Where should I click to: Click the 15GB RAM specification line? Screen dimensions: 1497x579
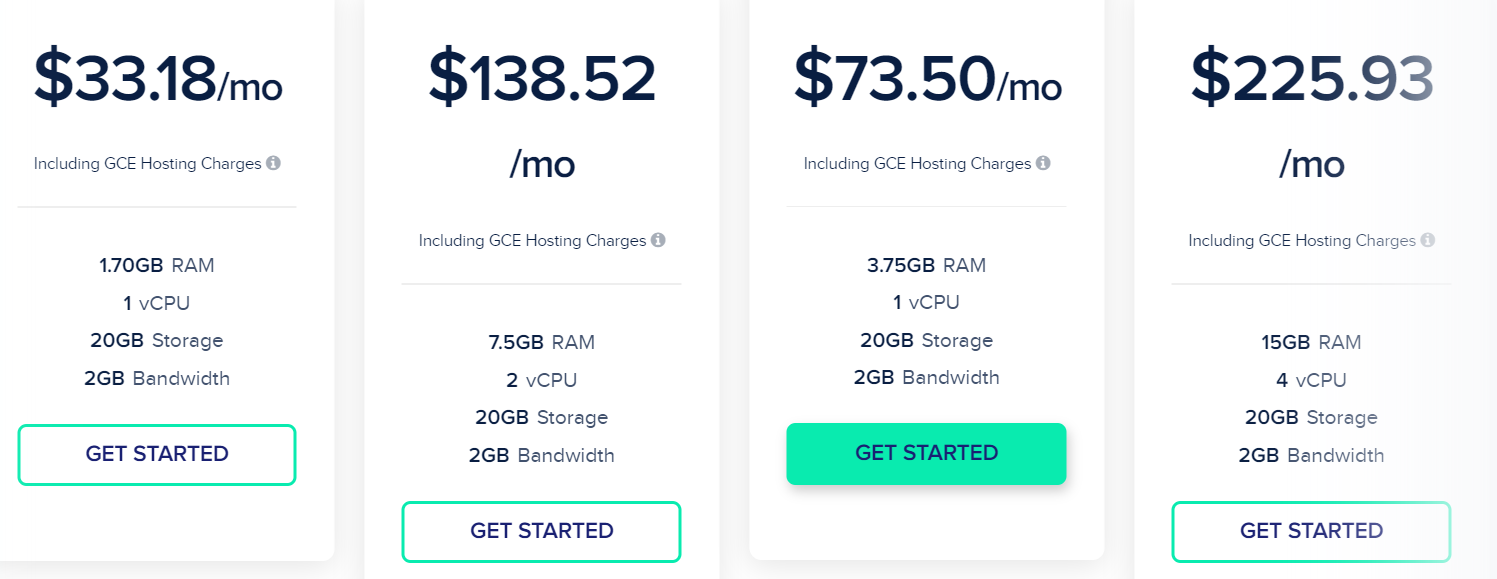tap(1312, 342)
